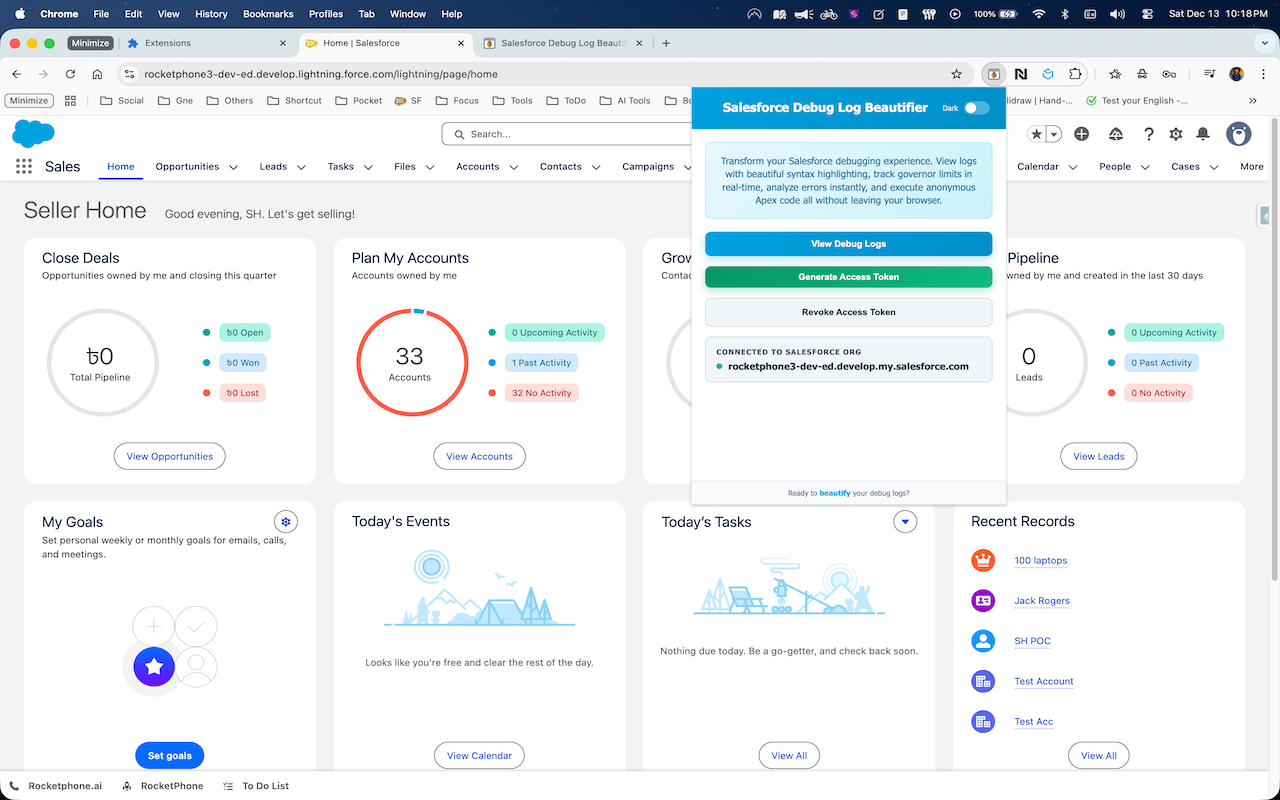Click the View Debug Logs button

coord(848,243)
